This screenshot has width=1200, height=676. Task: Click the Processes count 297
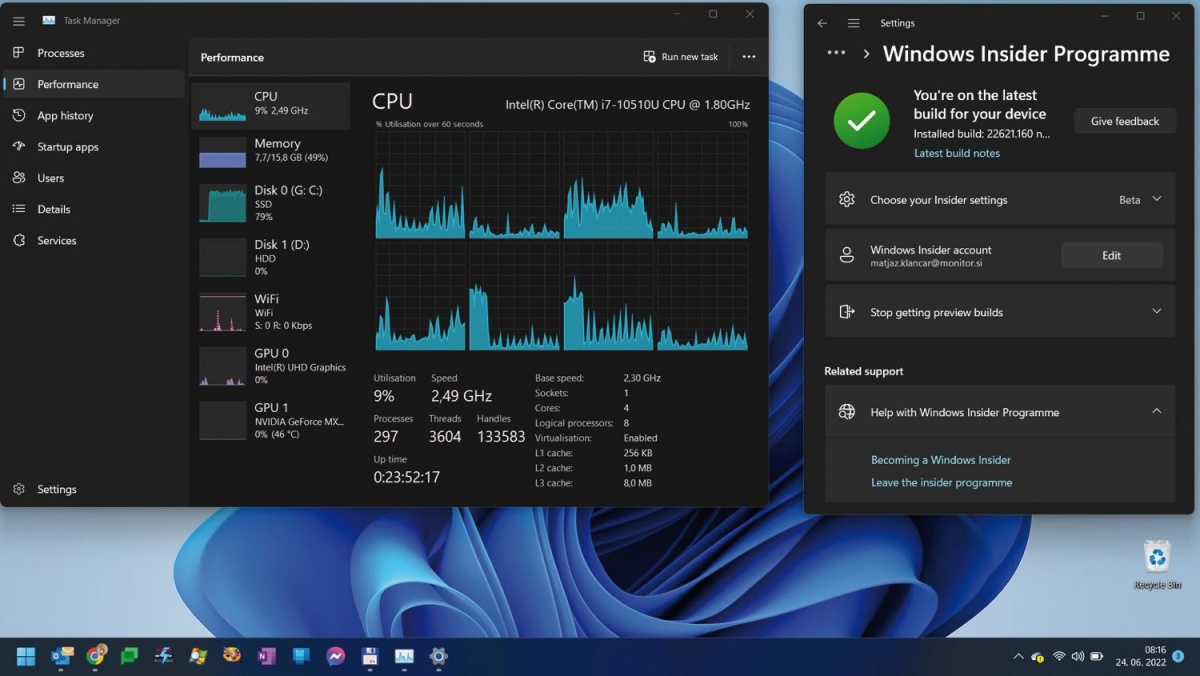point(386,436)
